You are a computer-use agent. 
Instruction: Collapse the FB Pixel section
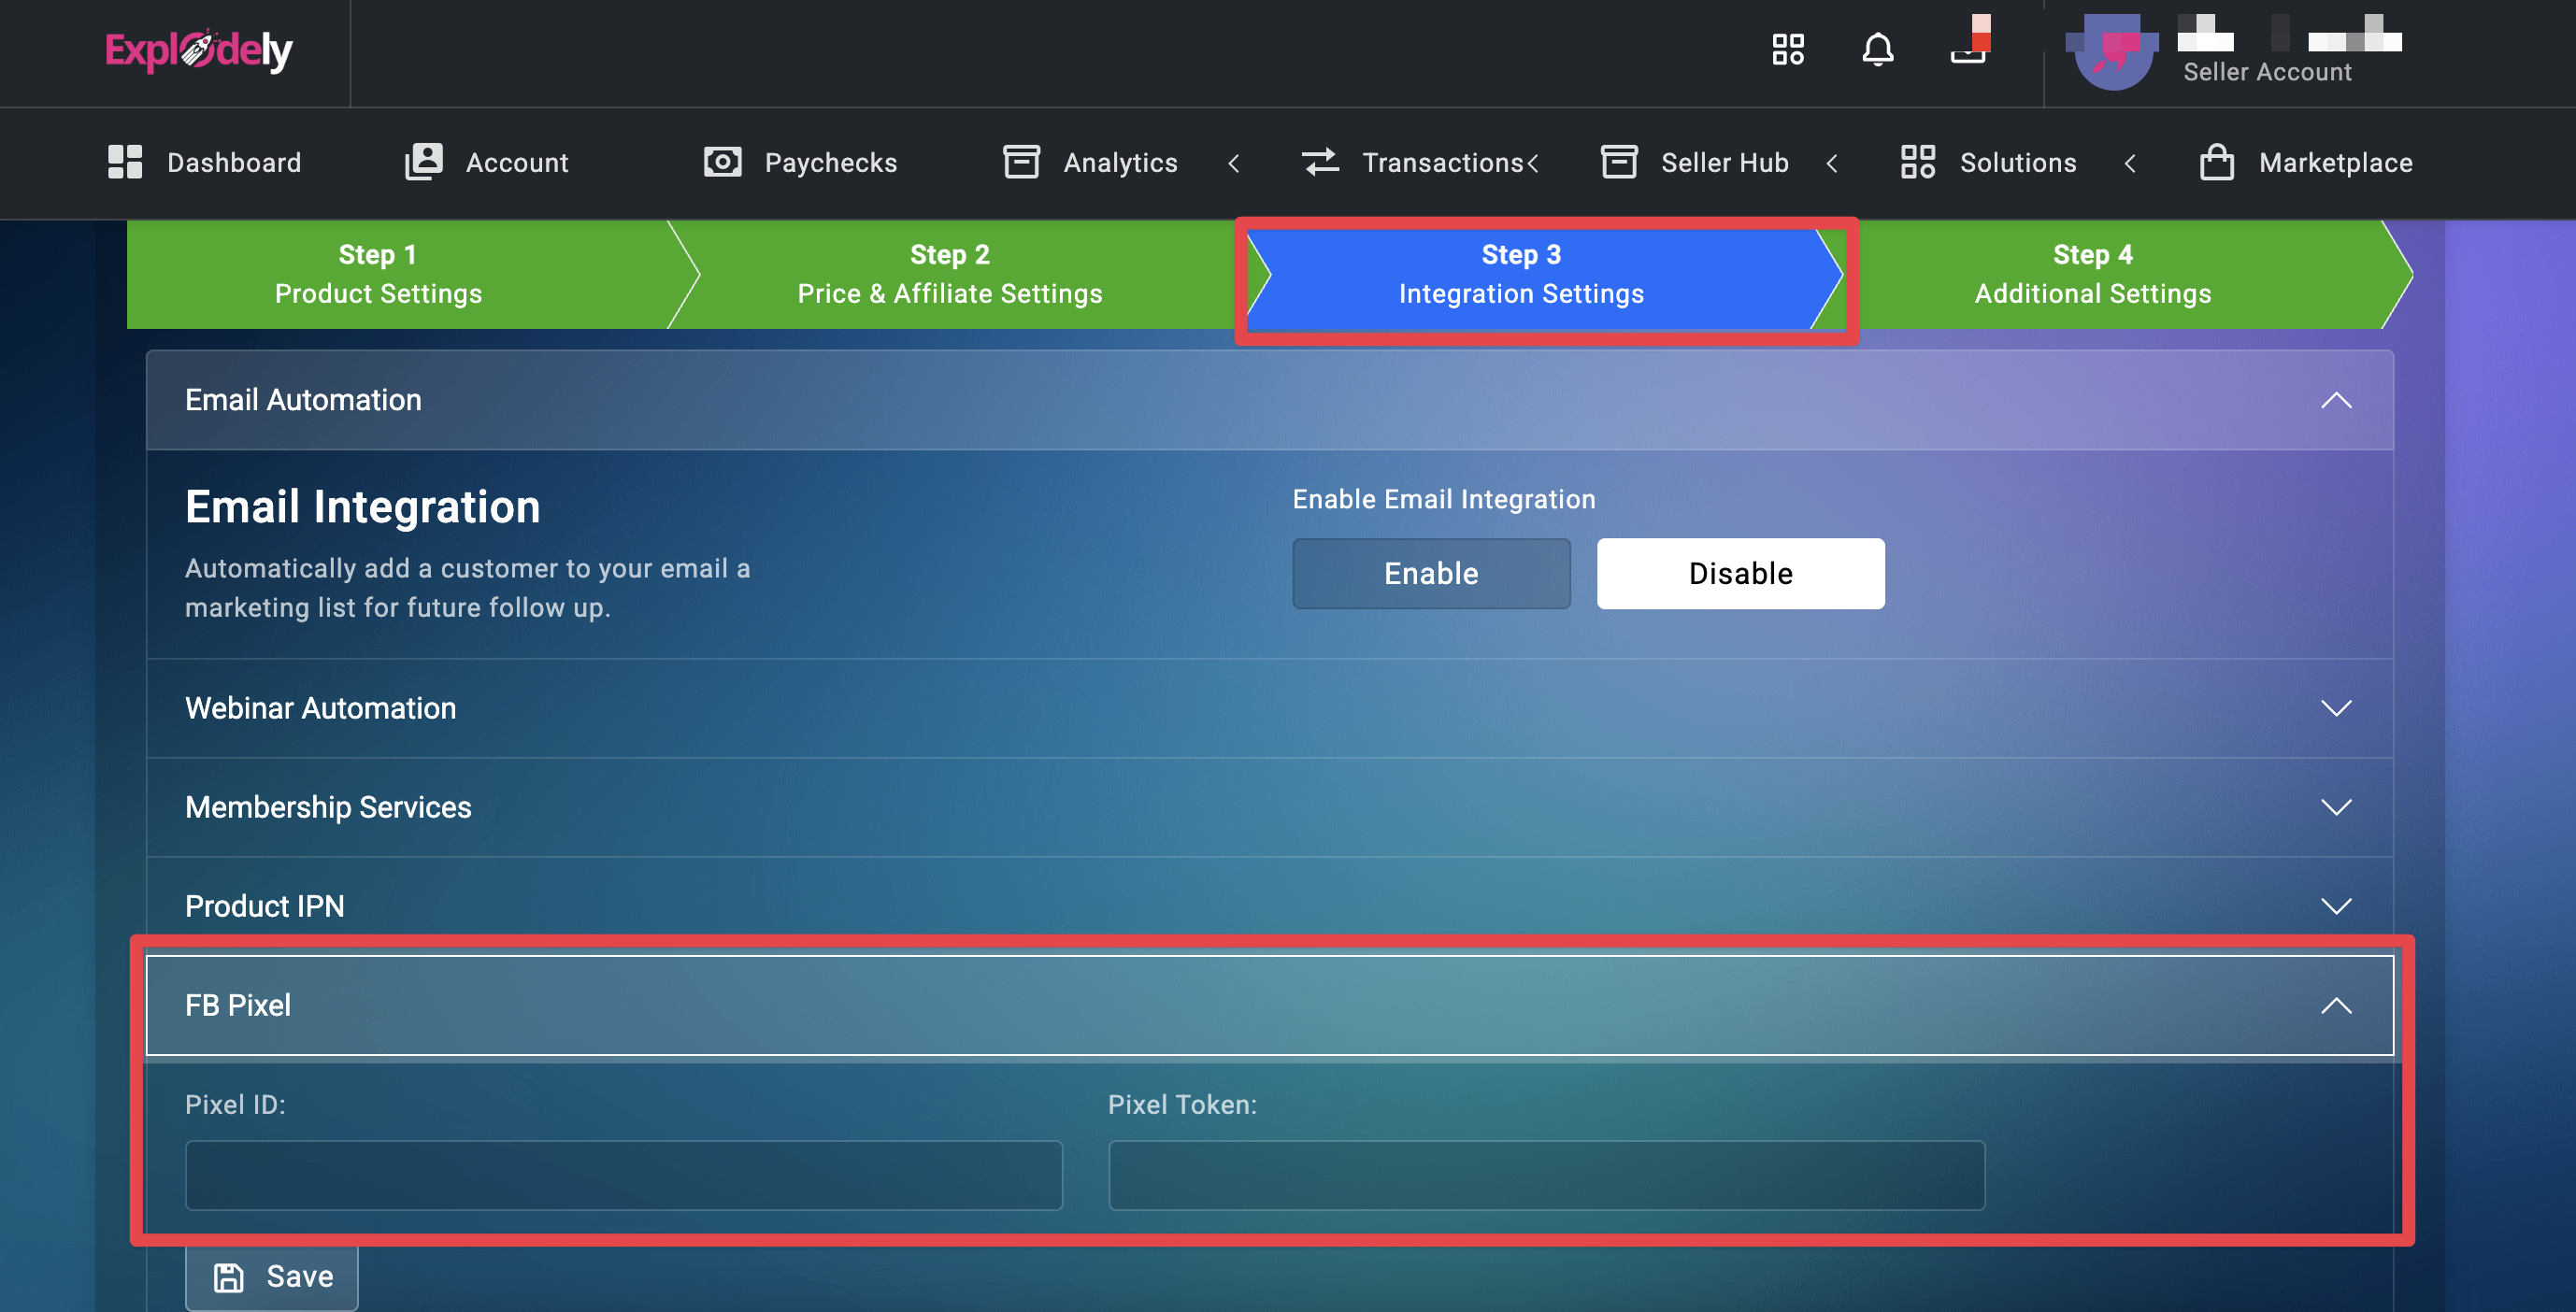2335,1005
